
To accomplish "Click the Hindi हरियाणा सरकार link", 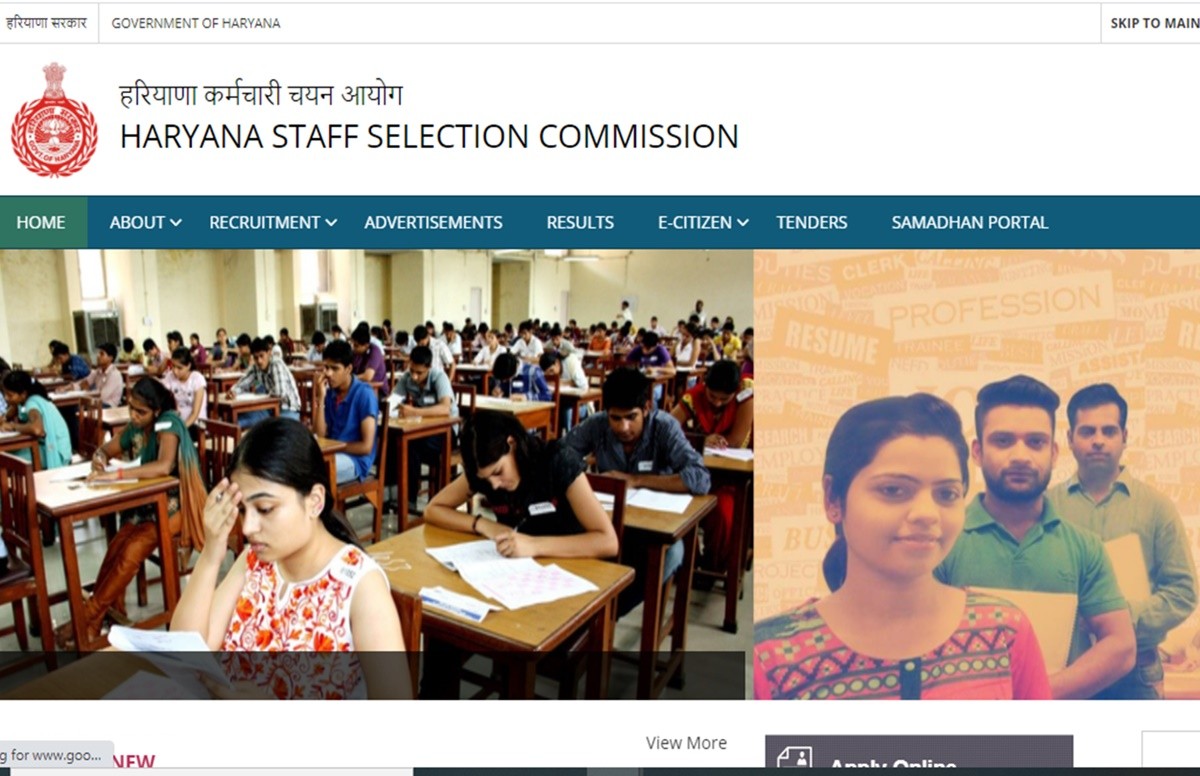I will coord(46,23).
